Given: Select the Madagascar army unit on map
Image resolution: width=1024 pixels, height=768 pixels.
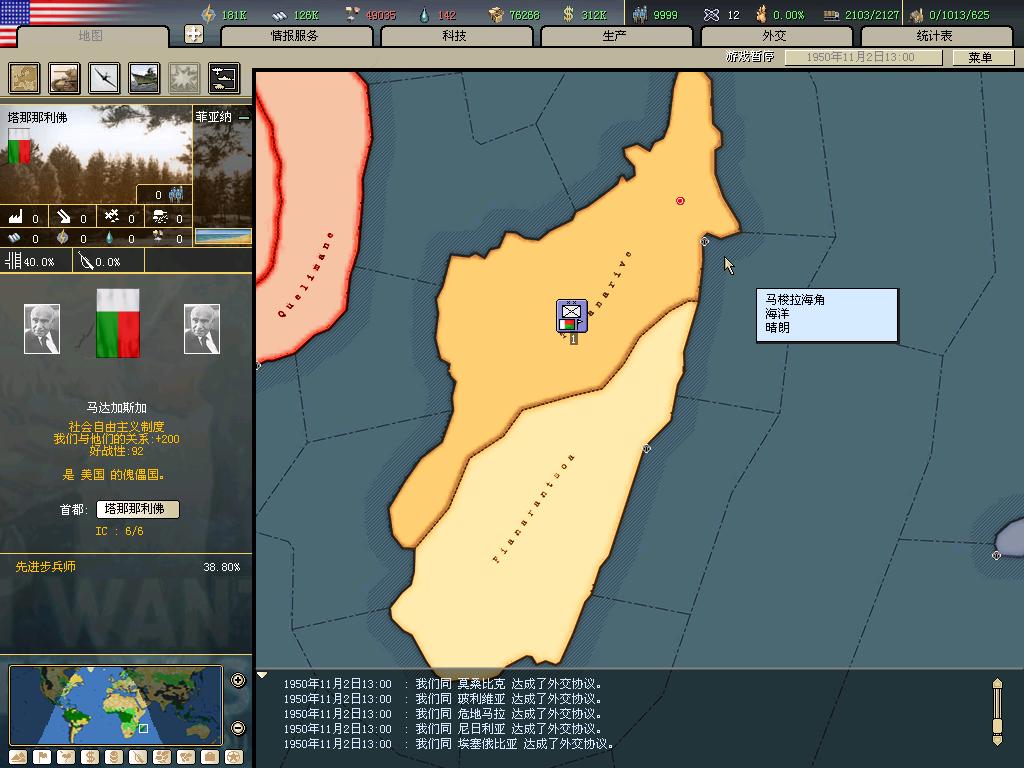Looking at the screenshot, I should pos(571,316).
